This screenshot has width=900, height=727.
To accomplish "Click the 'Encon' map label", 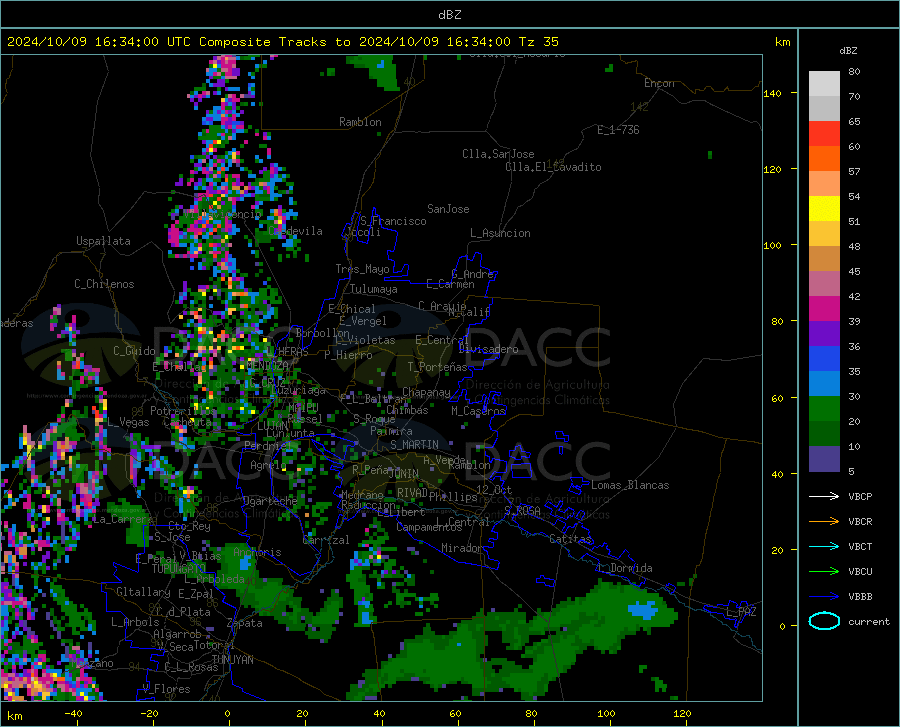I will 659,83.
